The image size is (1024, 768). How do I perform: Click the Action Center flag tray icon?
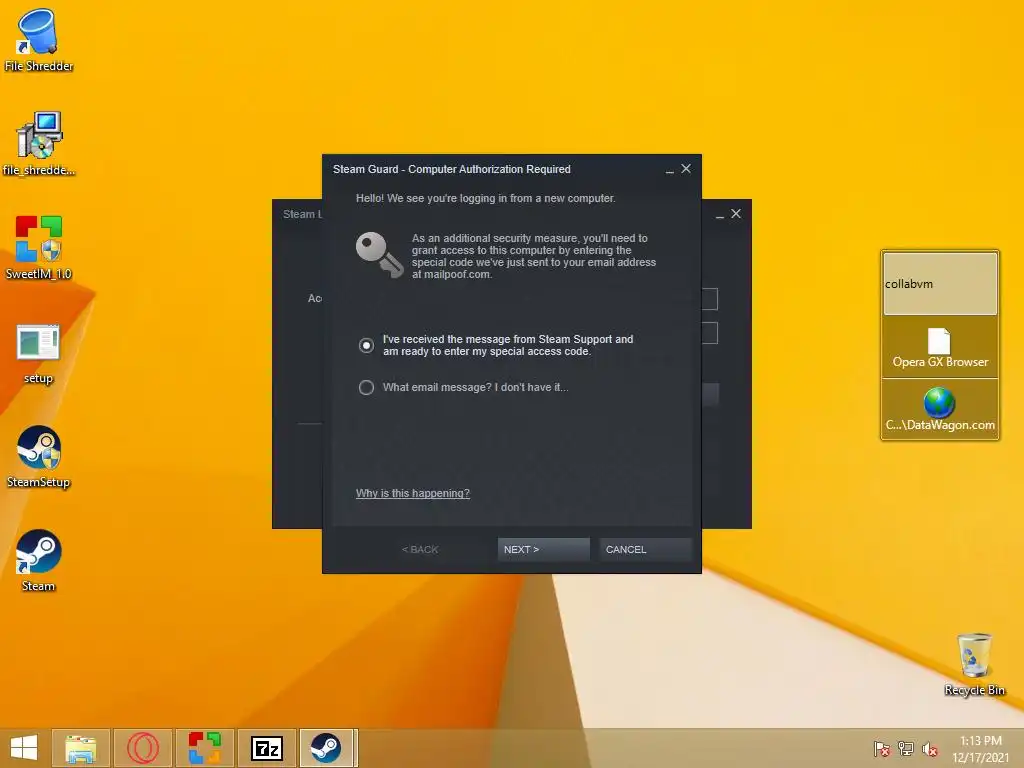pyautogui.click(x=882, y=749)
